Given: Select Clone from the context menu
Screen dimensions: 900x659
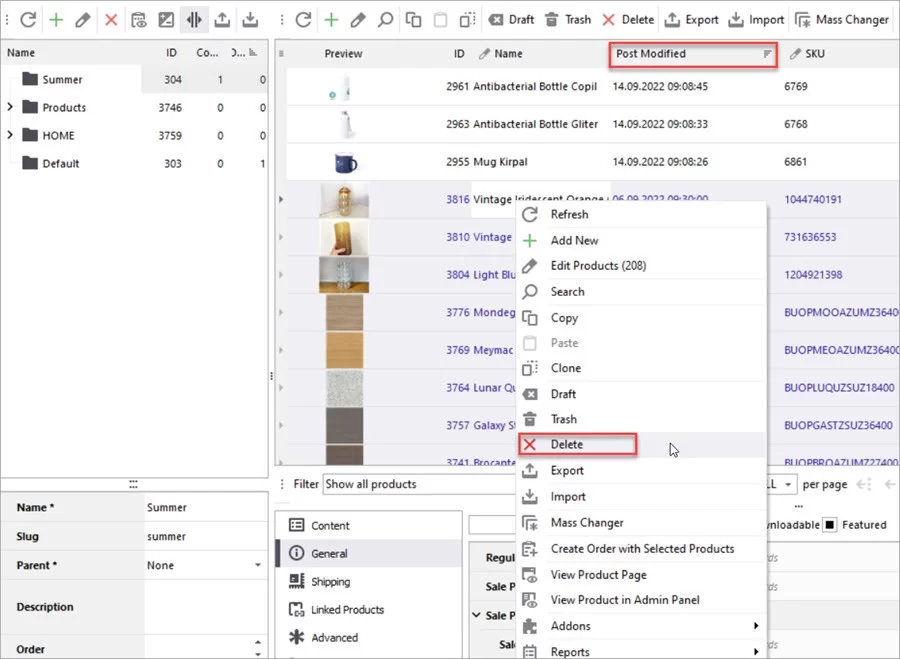Looking at the screenshot, I should 565,368.
